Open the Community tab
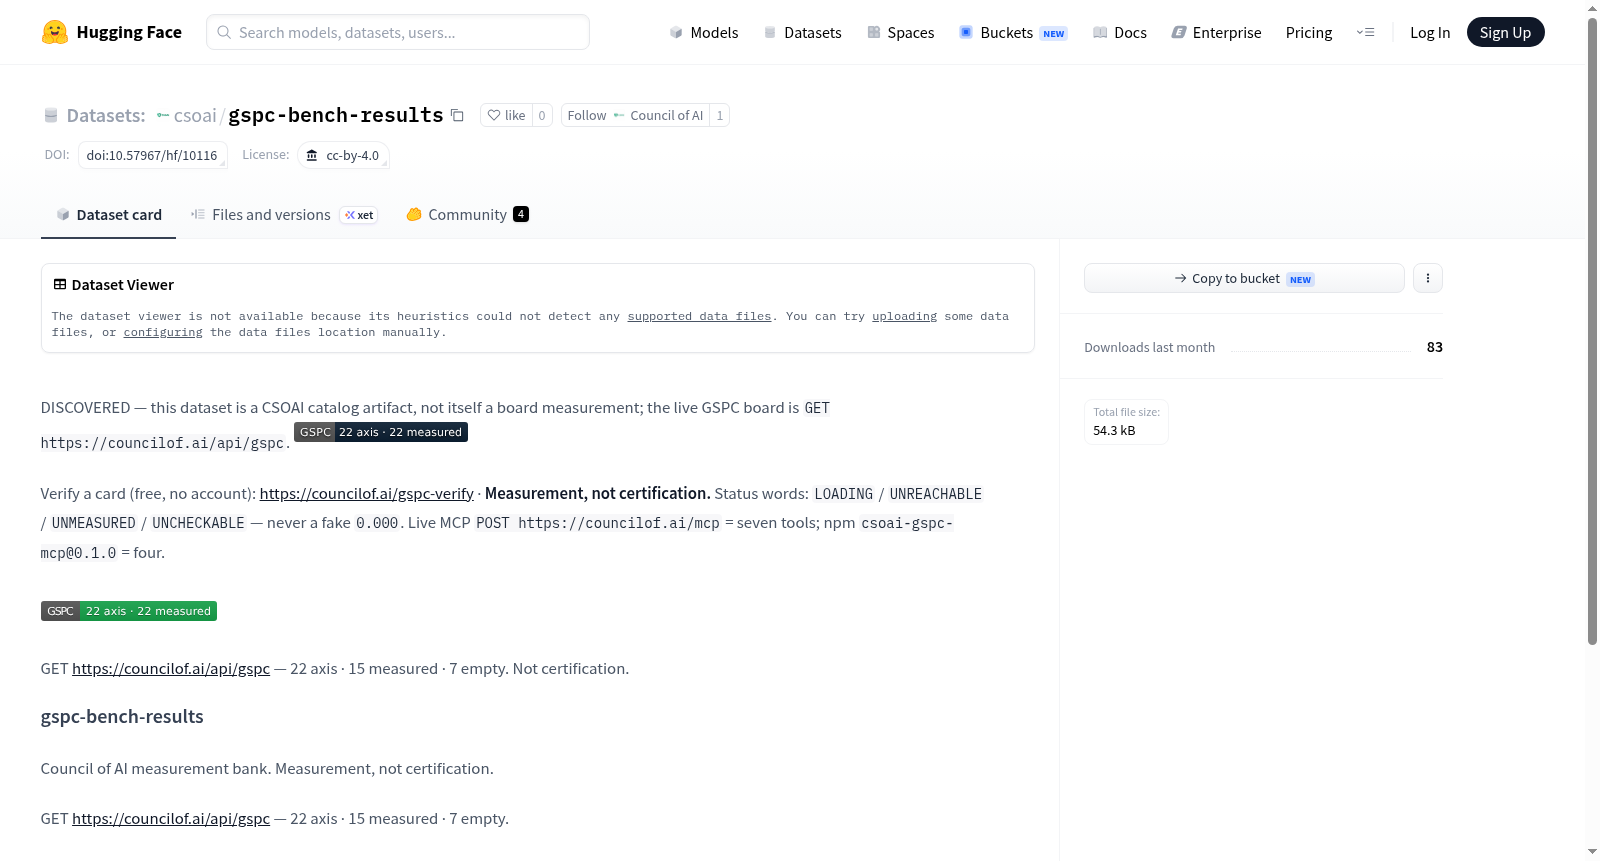This screenshot has height=861, width=1600. coord(467,215)
